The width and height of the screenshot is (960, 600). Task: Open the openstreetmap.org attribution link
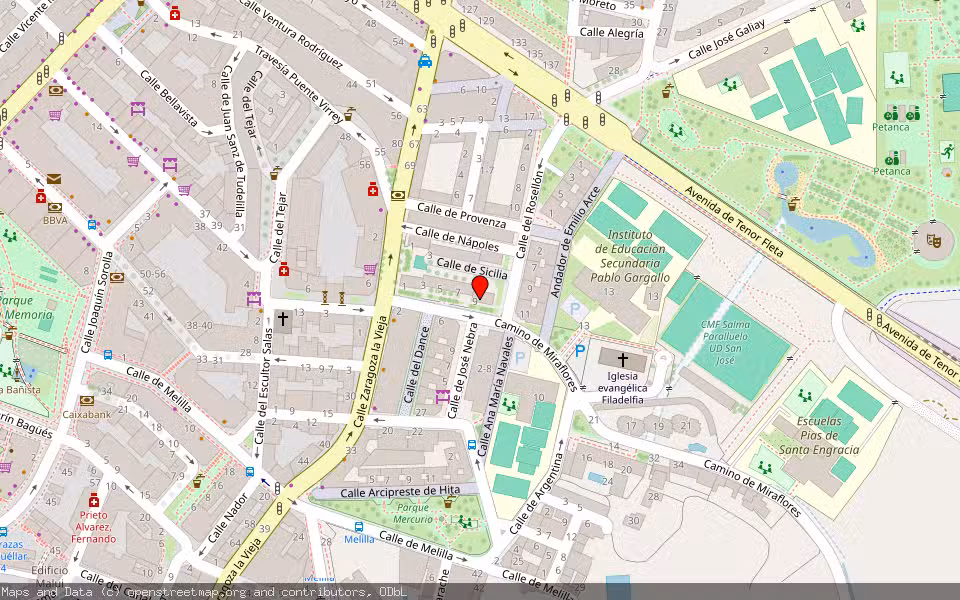187,592
